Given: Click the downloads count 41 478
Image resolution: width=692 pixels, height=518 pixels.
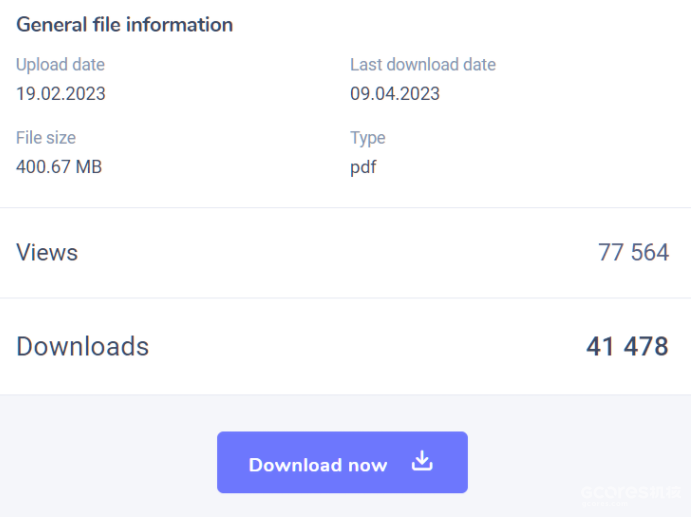Looking at the screenshot, I should tap(627, 347).
